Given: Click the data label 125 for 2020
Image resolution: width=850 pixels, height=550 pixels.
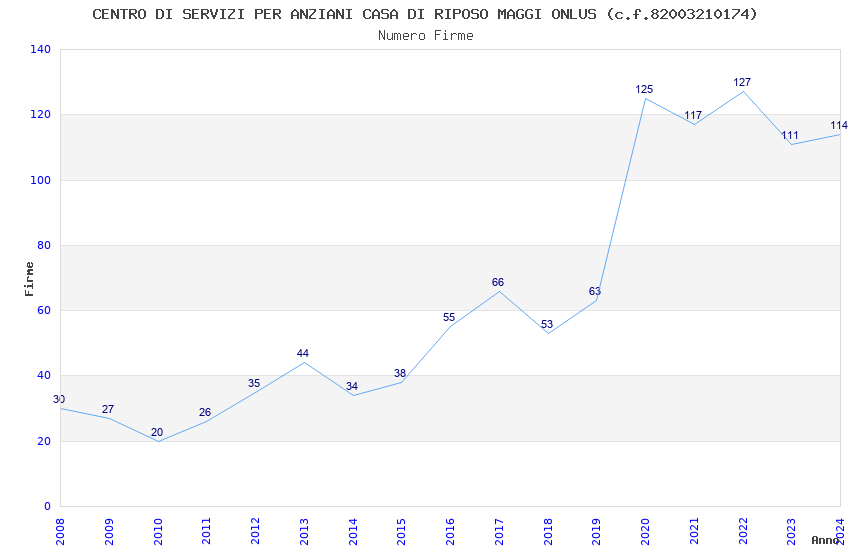Looking at the screenshot, I should click(644, 89).
